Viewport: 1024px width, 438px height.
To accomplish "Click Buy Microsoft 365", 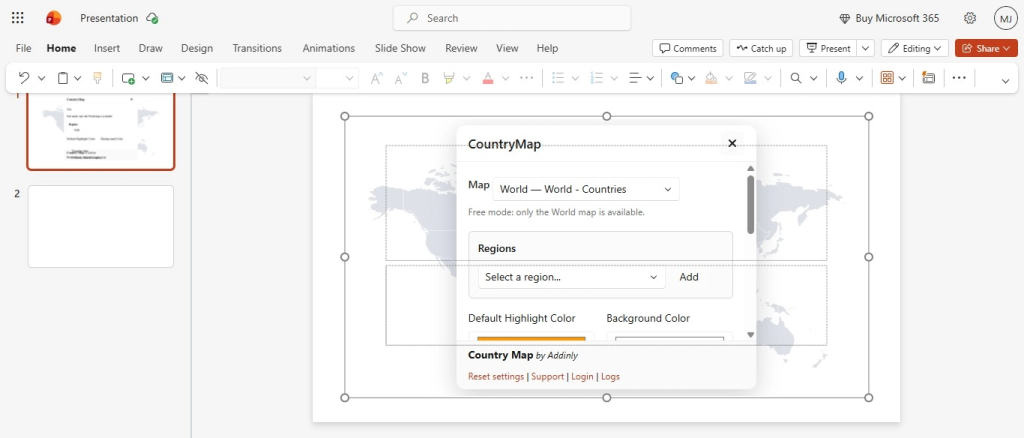I will click(889, 18).
